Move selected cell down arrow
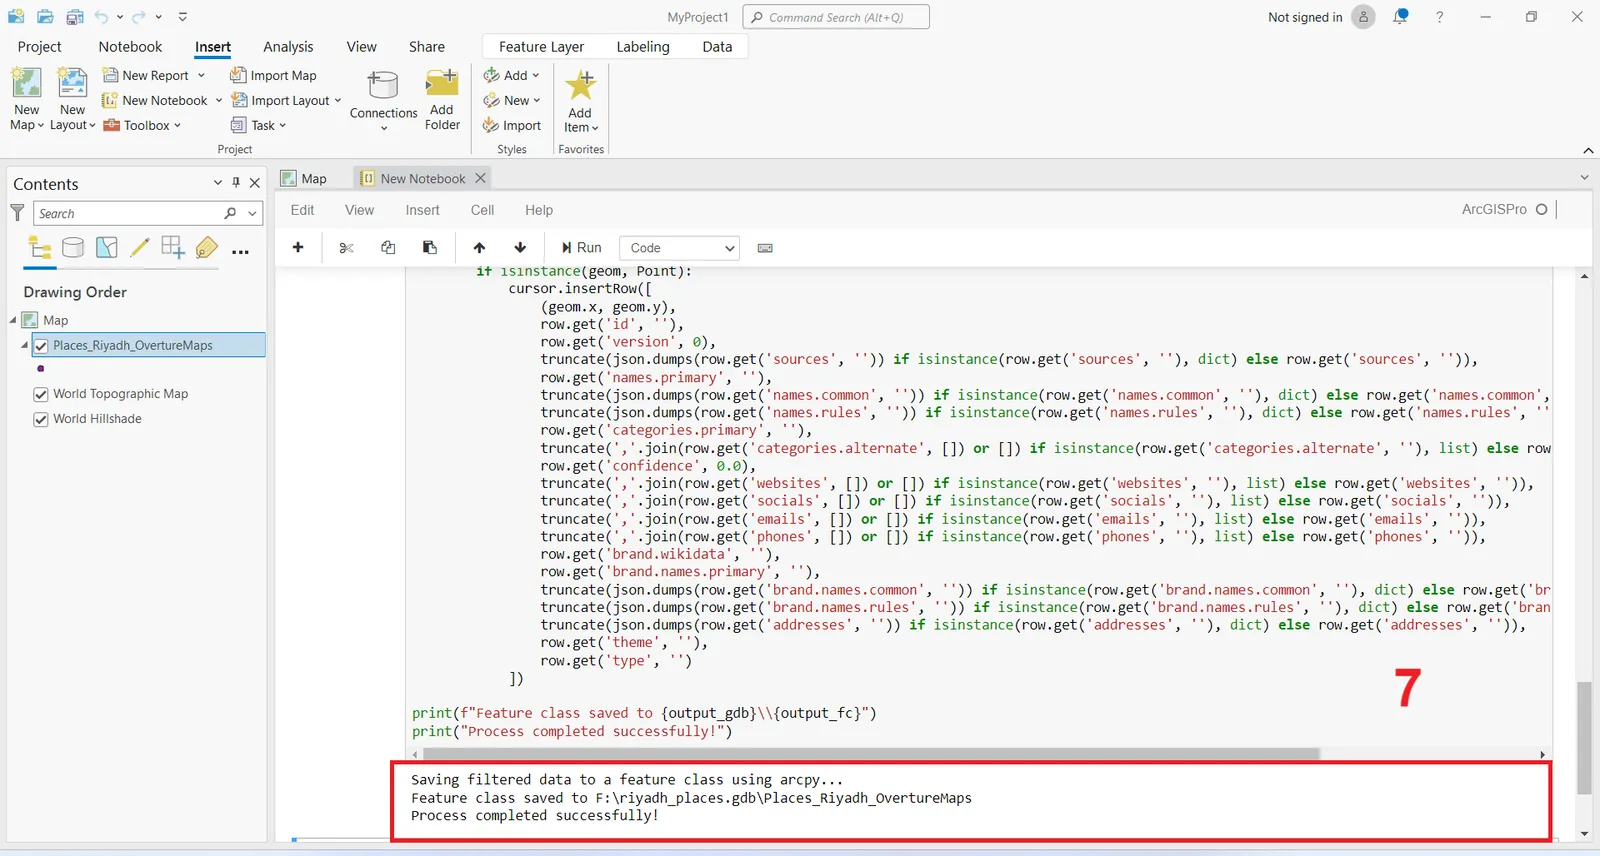 point(520,247)
